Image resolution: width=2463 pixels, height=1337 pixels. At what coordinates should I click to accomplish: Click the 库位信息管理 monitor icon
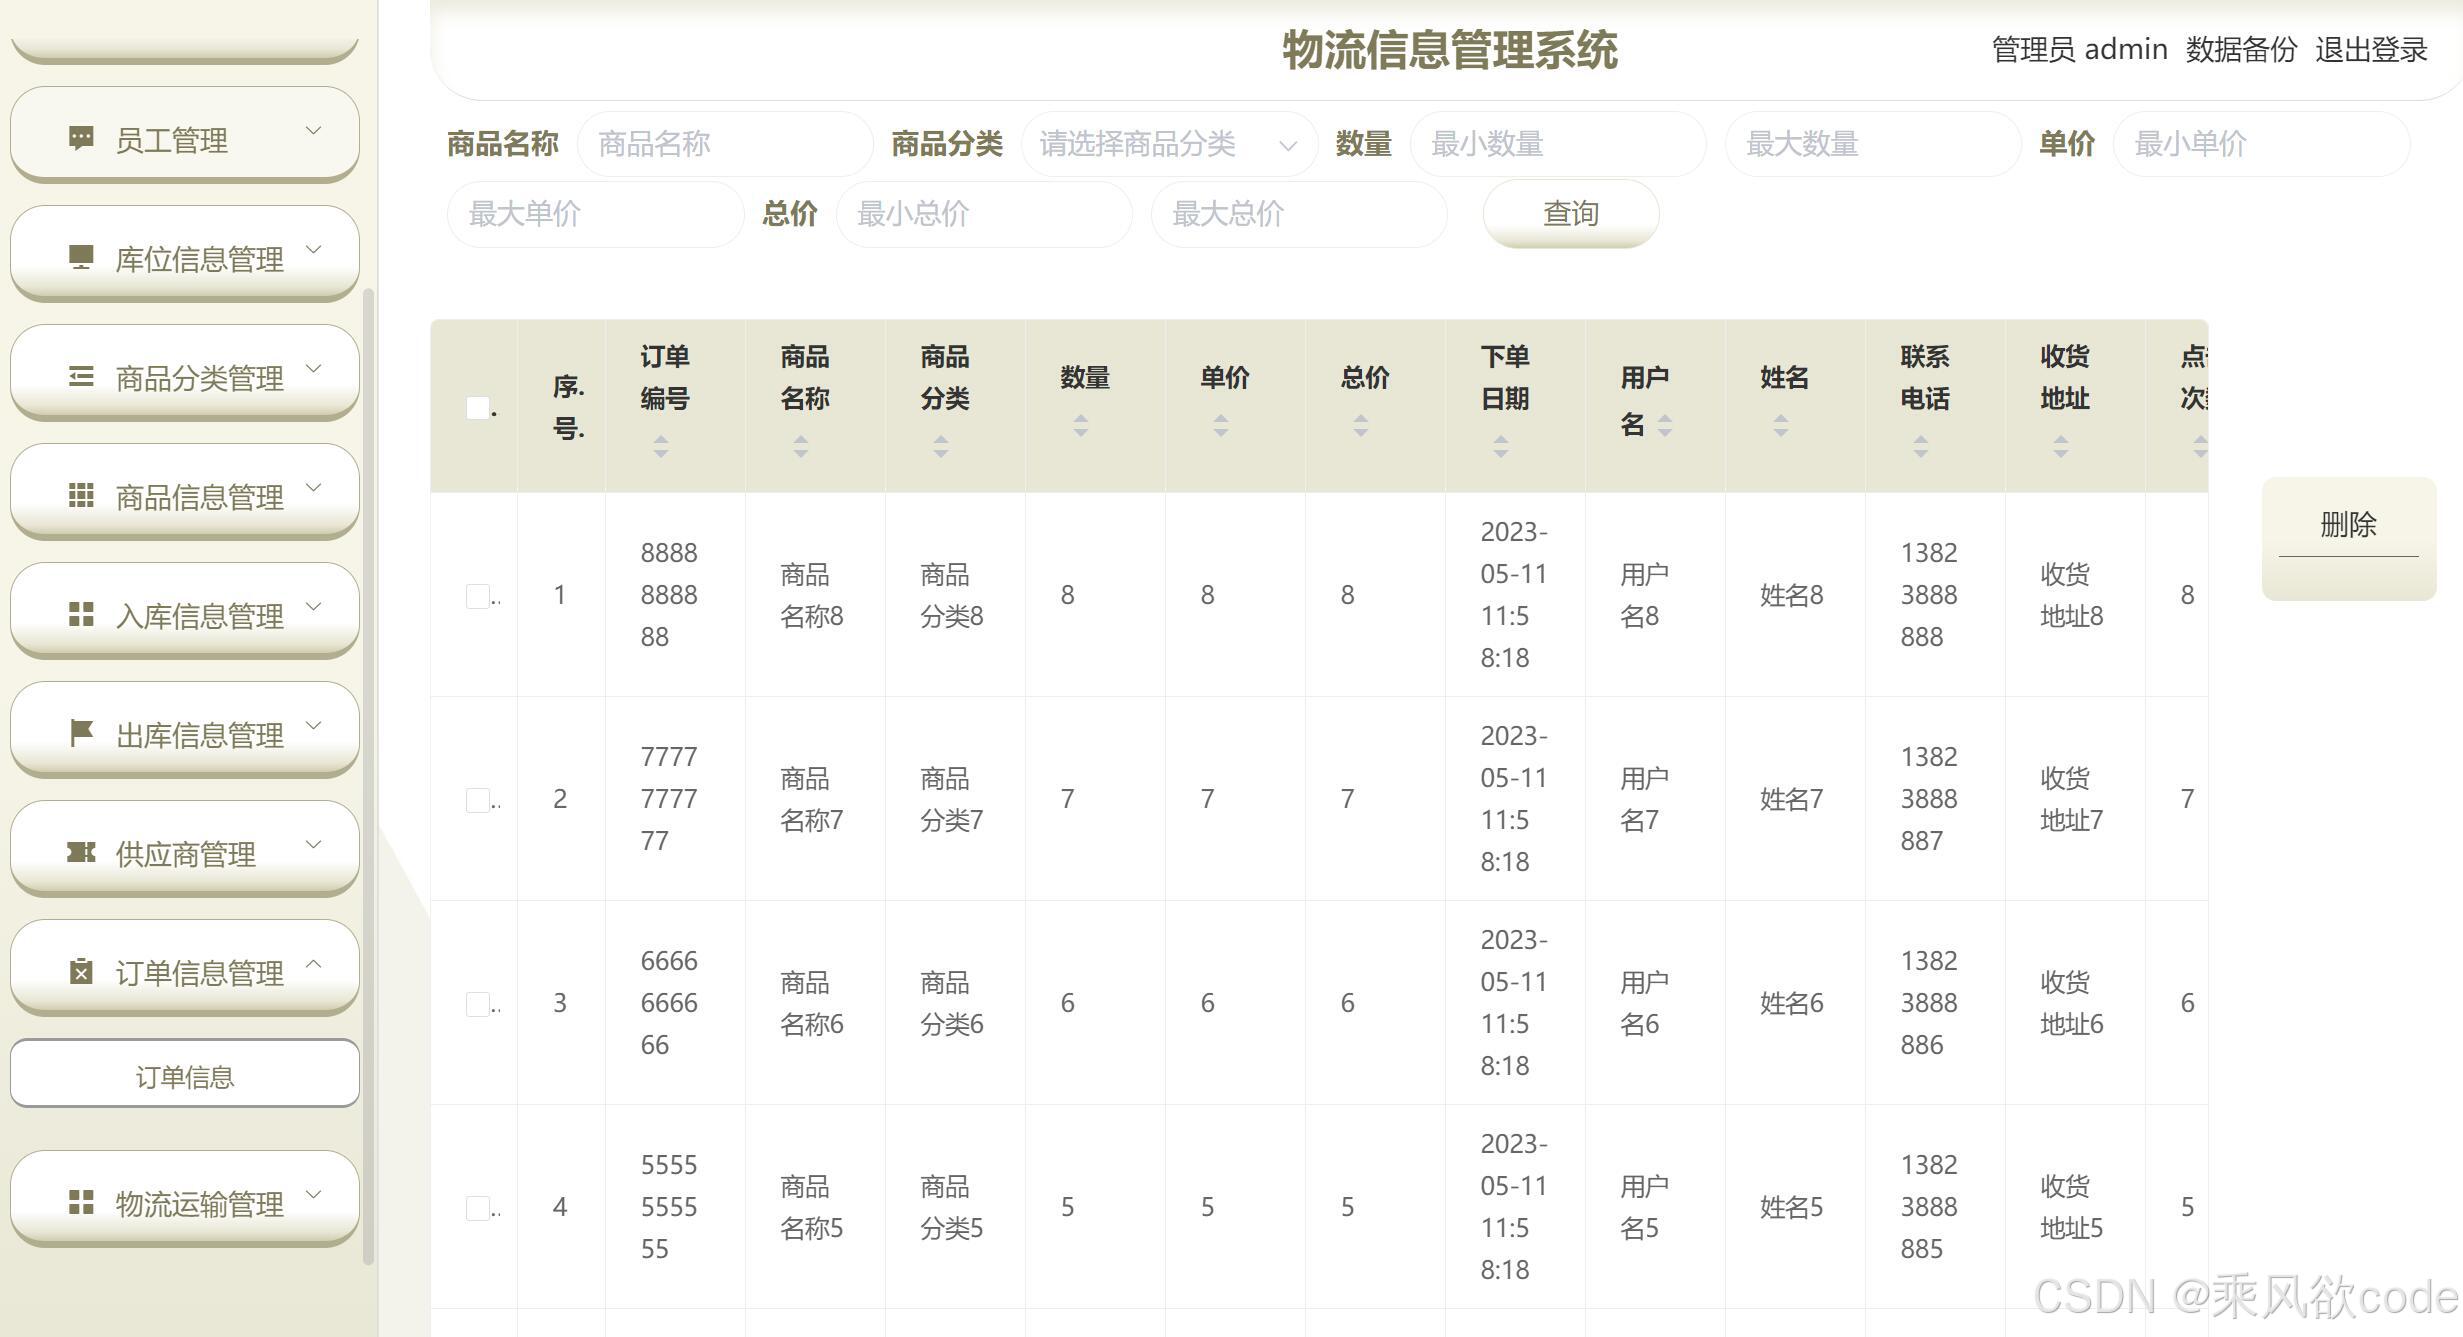pos(81,252)
